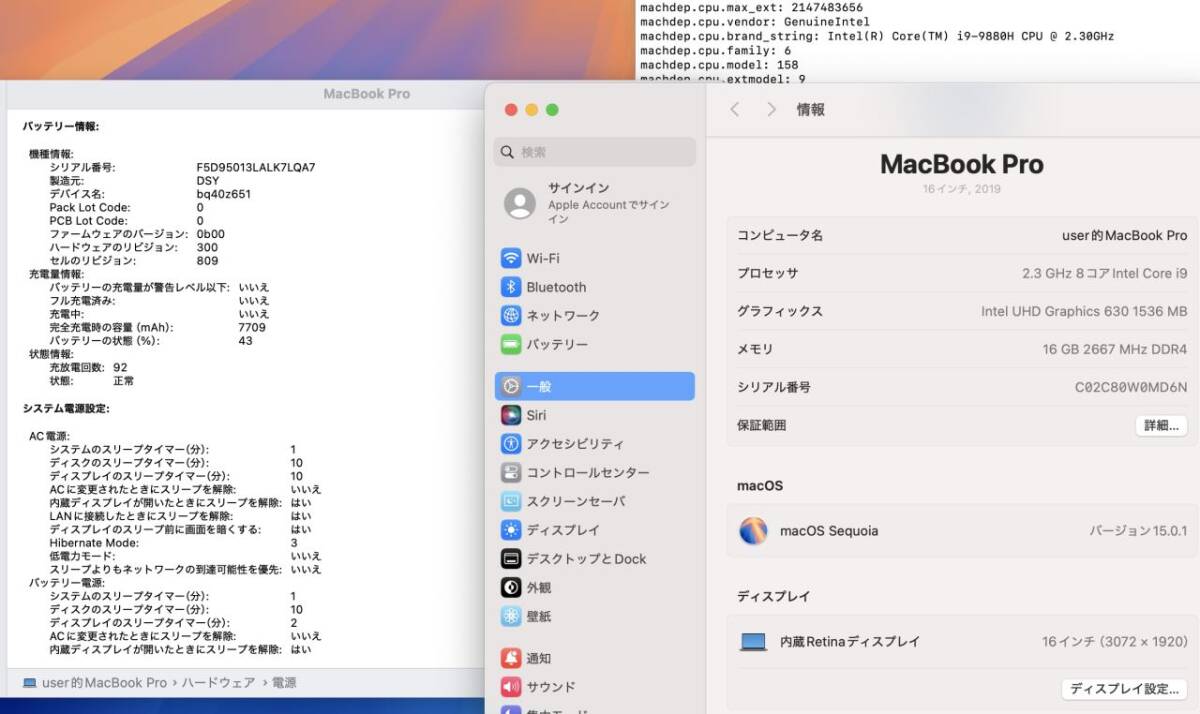Viewport: 1200px width, 714px height.
Task: Click the バッテリー battery icon
Action: pos(511,344)
